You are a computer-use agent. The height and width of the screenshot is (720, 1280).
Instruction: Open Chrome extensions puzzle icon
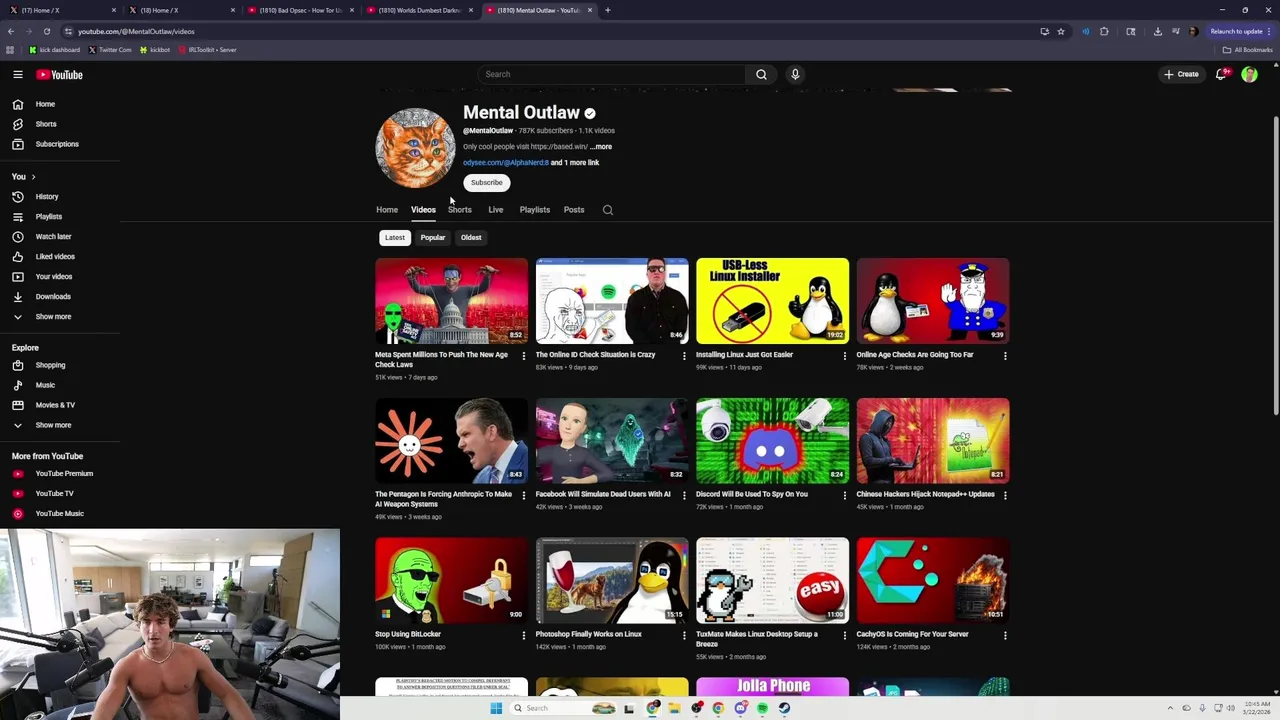(1104, 31)
